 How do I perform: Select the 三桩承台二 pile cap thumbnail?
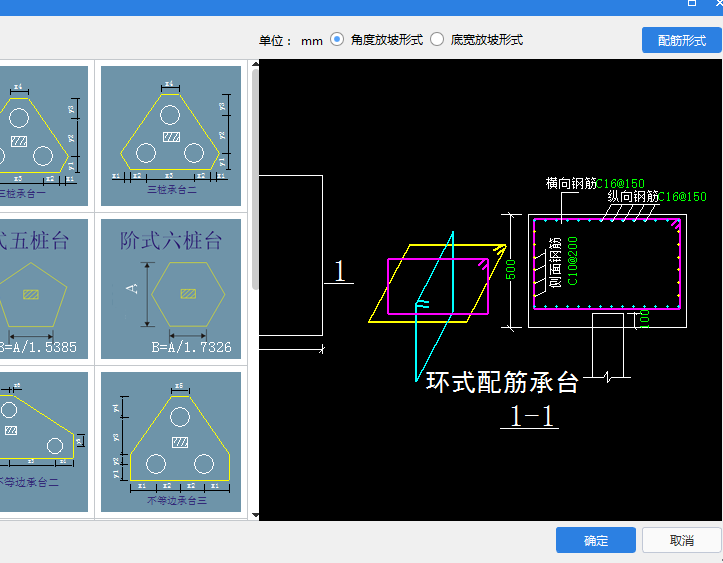[x=171, y=129]
